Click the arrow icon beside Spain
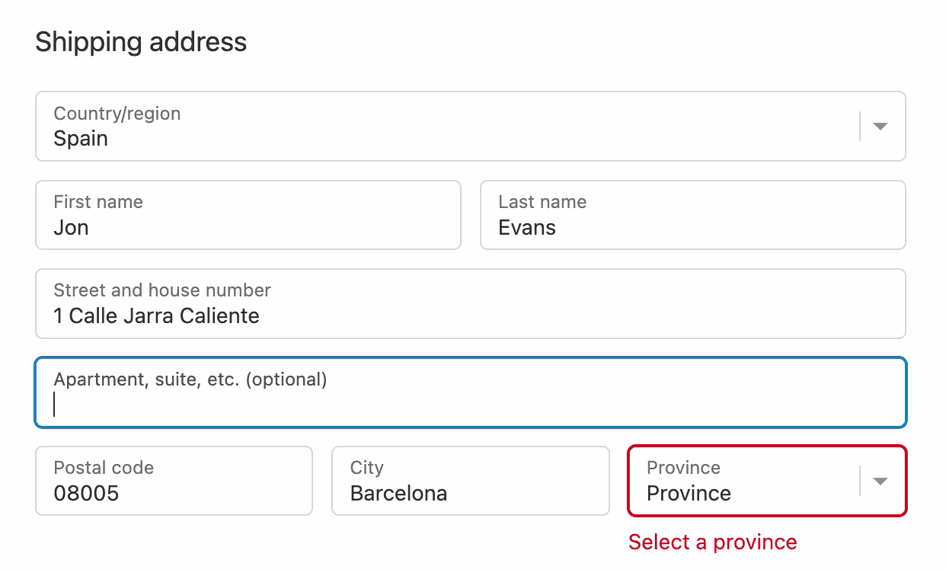Viewport: 946px width, 570px height. coord(880,126)
